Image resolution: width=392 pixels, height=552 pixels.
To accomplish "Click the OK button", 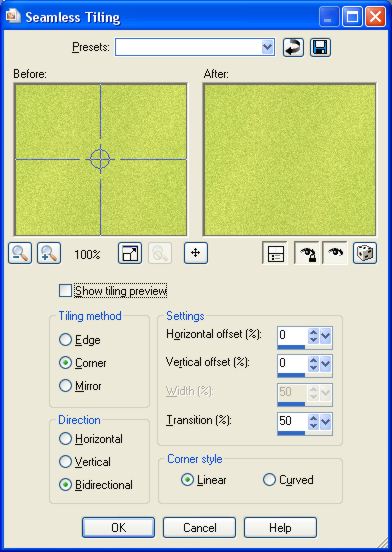I will tap(119, 527).
